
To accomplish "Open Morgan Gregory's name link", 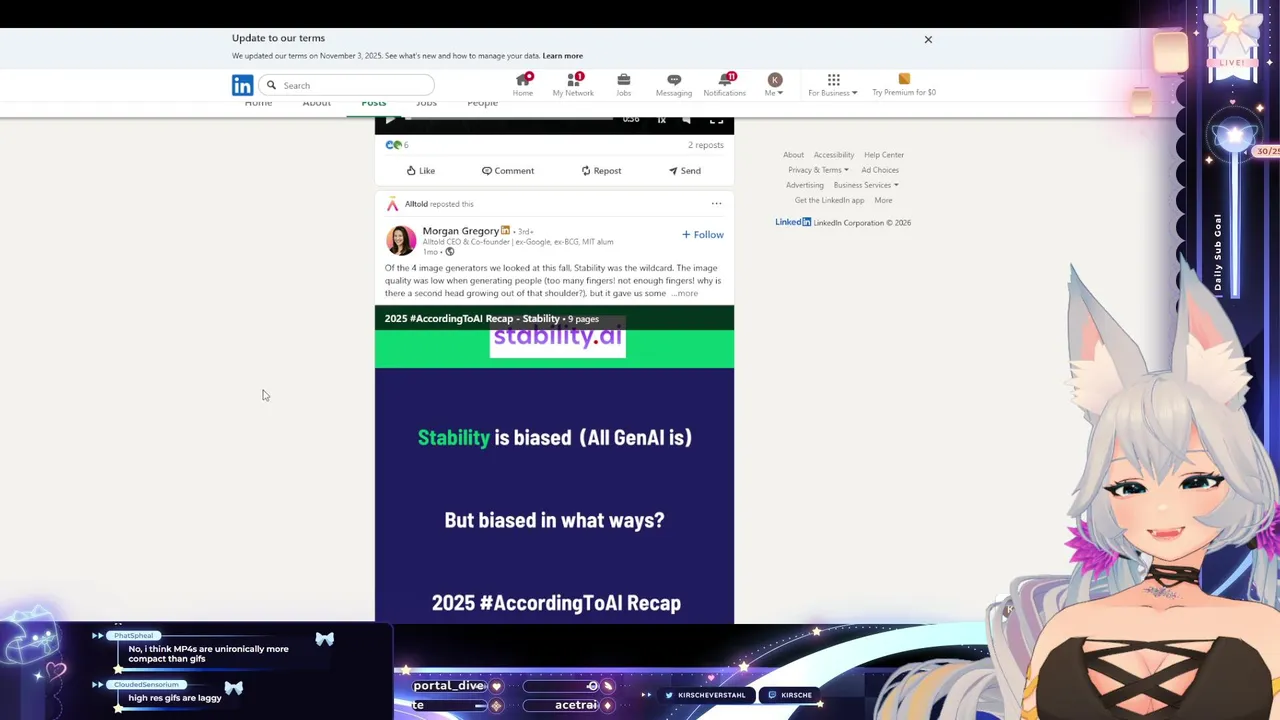I will [x=460, y=231].
